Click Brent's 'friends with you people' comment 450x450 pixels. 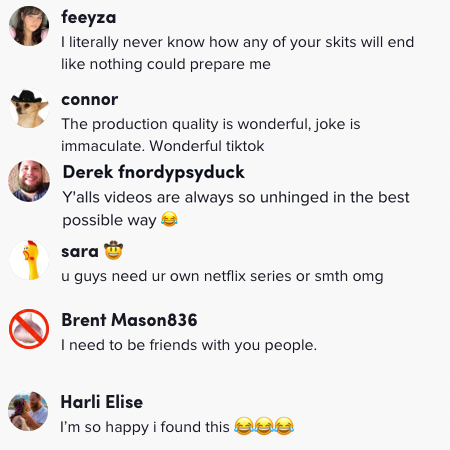point(189,345)
